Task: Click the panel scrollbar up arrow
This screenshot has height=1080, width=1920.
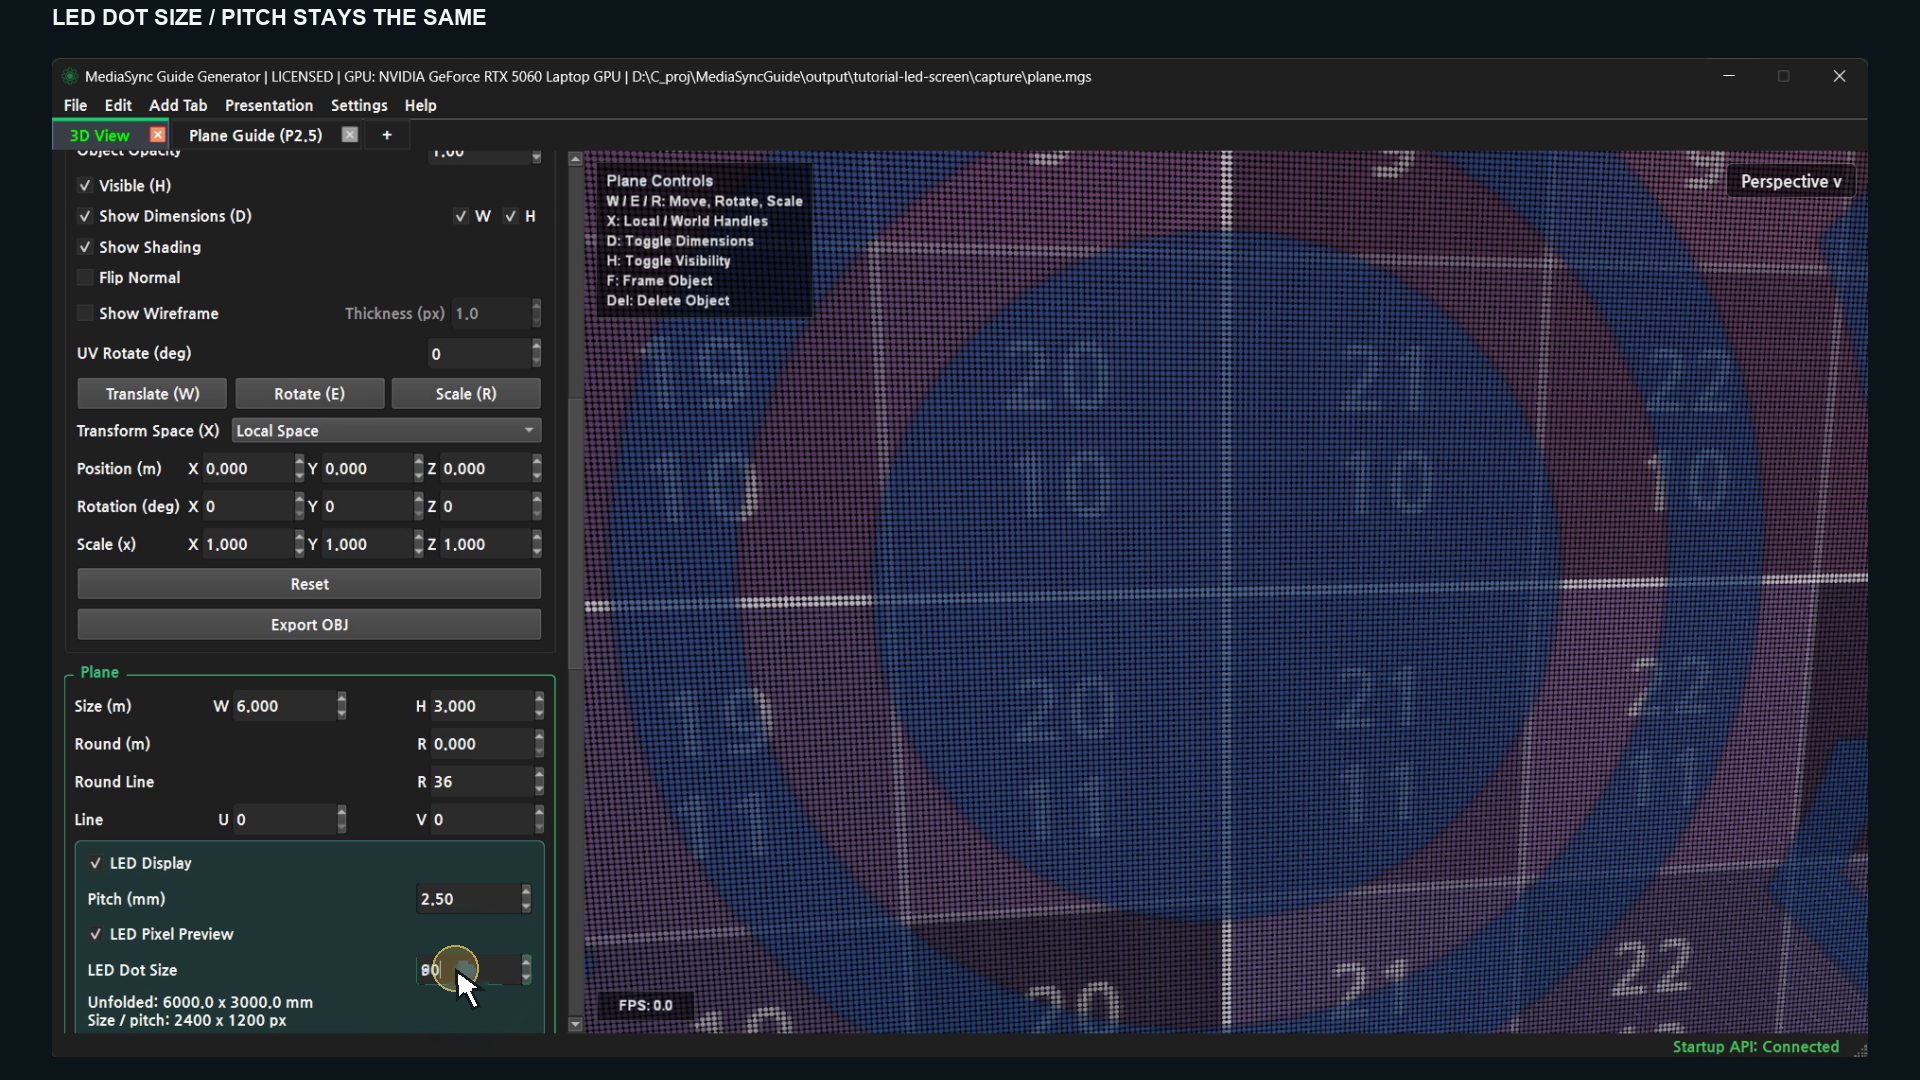Action: pos(575,159)
